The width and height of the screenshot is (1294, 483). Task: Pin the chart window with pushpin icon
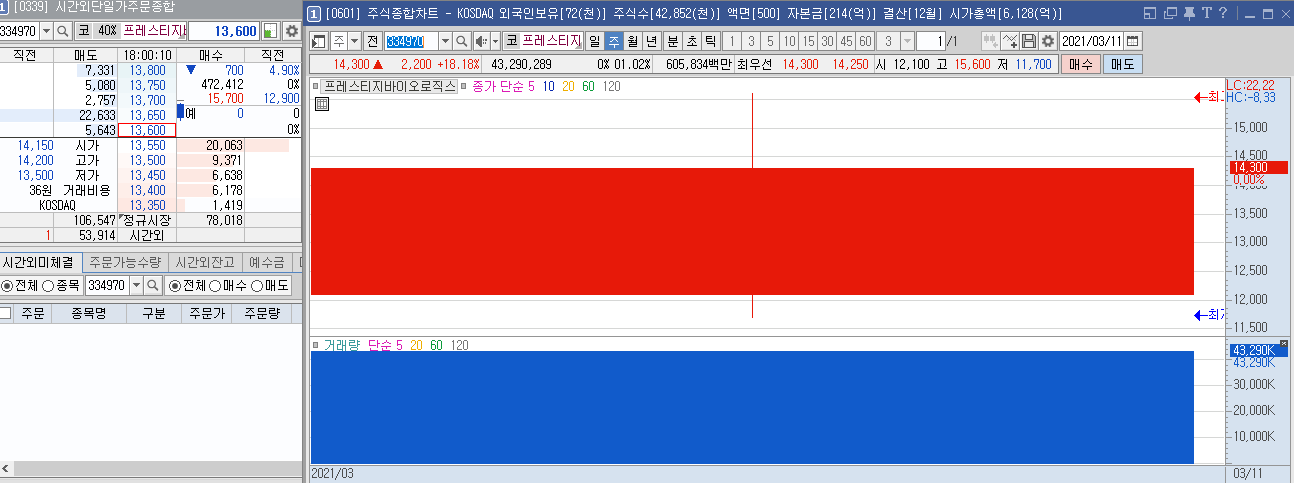(x=1188, y=13)
